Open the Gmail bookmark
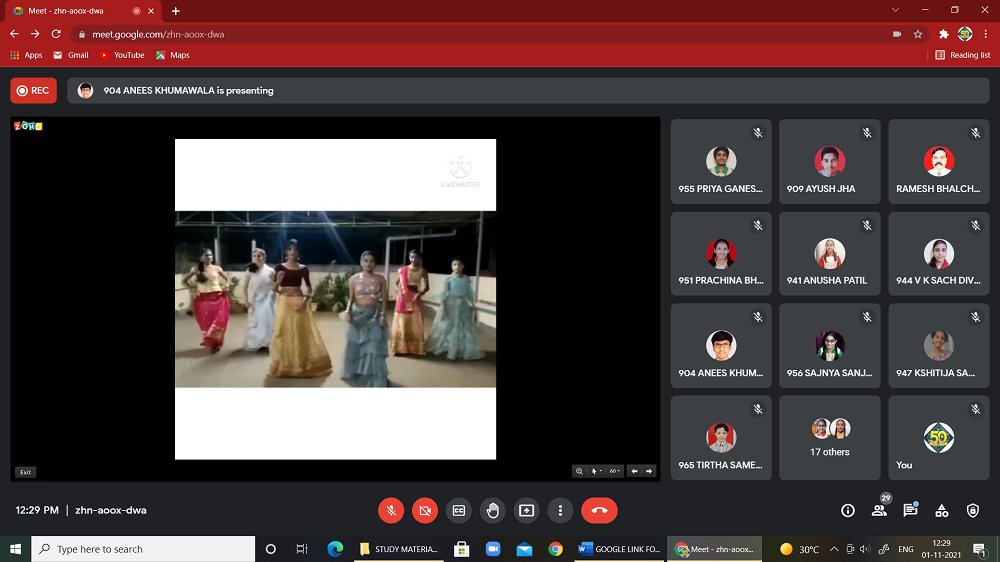The image size is (1000, 562). pyautogui.click(x=71, y=55)
